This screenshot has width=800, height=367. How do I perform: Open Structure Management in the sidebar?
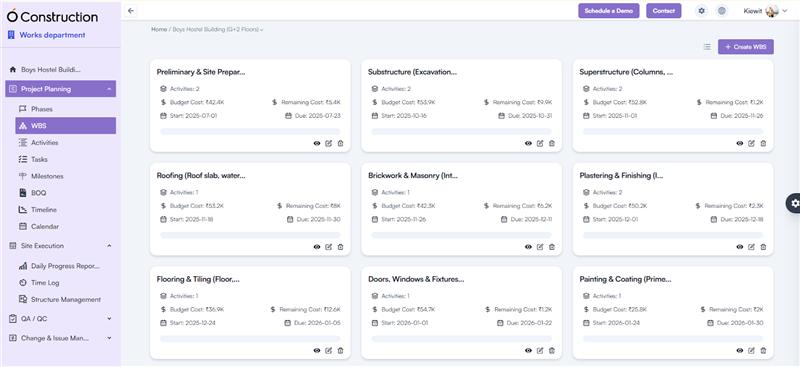pyautogui.click(x=66, y=300)
